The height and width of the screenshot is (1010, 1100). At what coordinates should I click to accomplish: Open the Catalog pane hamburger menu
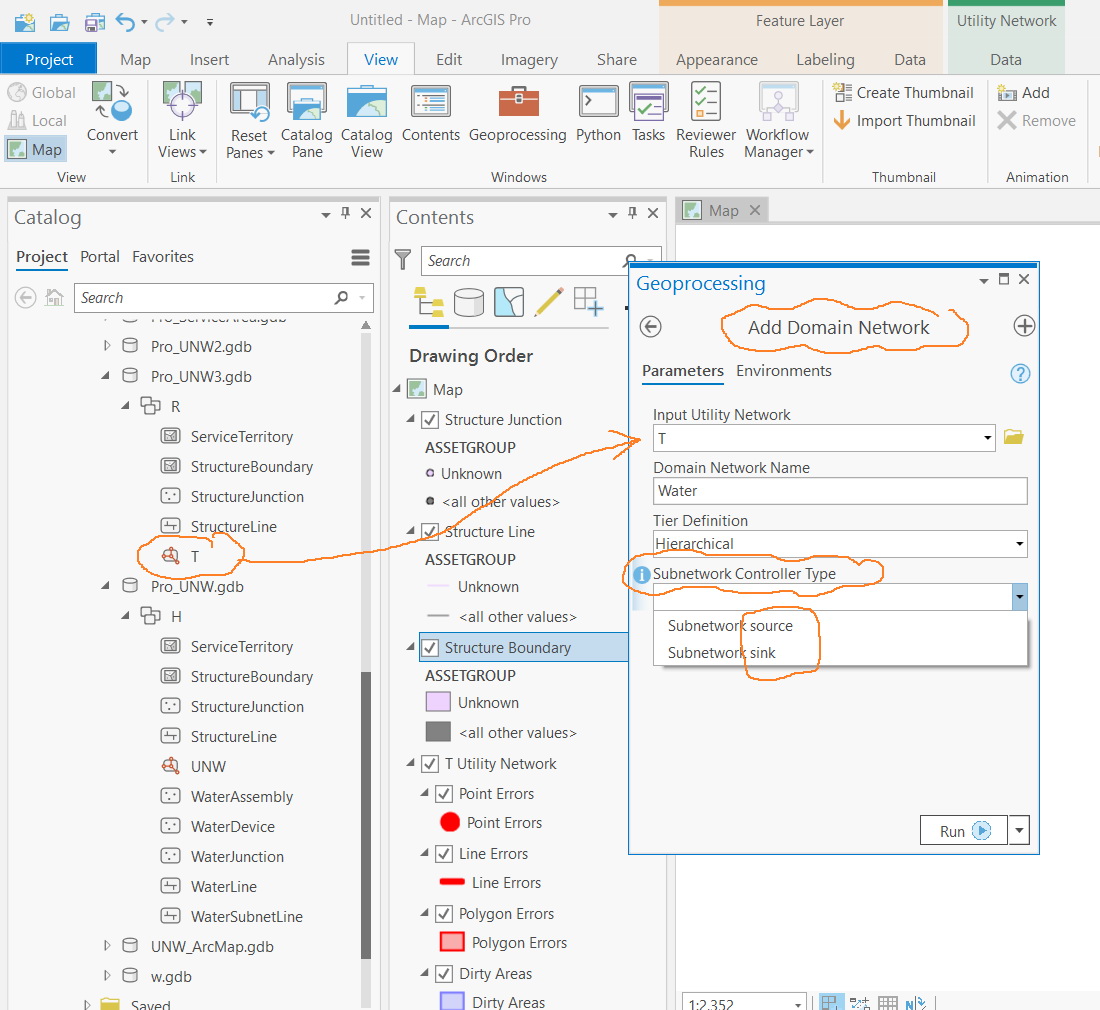pyautogui.click(x=361, y=257)
